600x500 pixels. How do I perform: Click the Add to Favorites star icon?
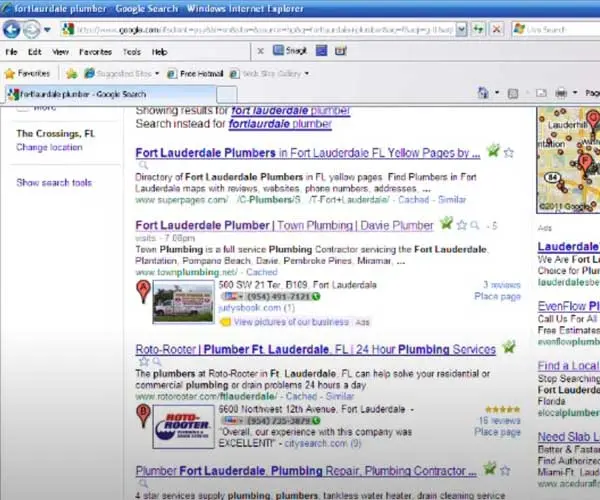click(72, 73)
